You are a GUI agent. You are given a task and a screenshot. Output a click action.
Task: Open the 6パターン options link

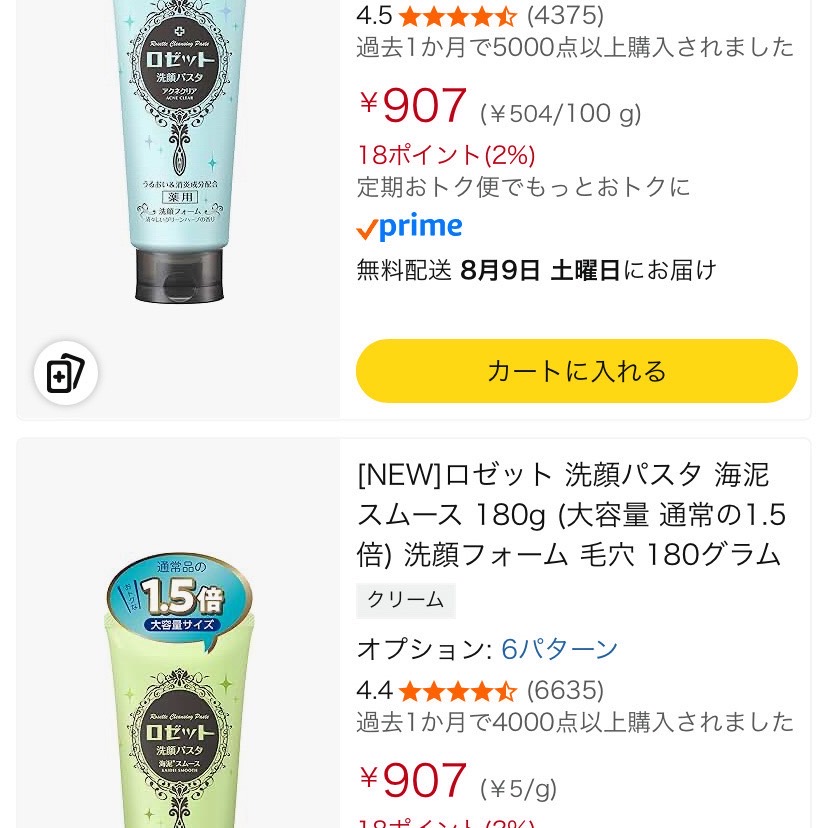pyautogui.click(x=559, y=649)
